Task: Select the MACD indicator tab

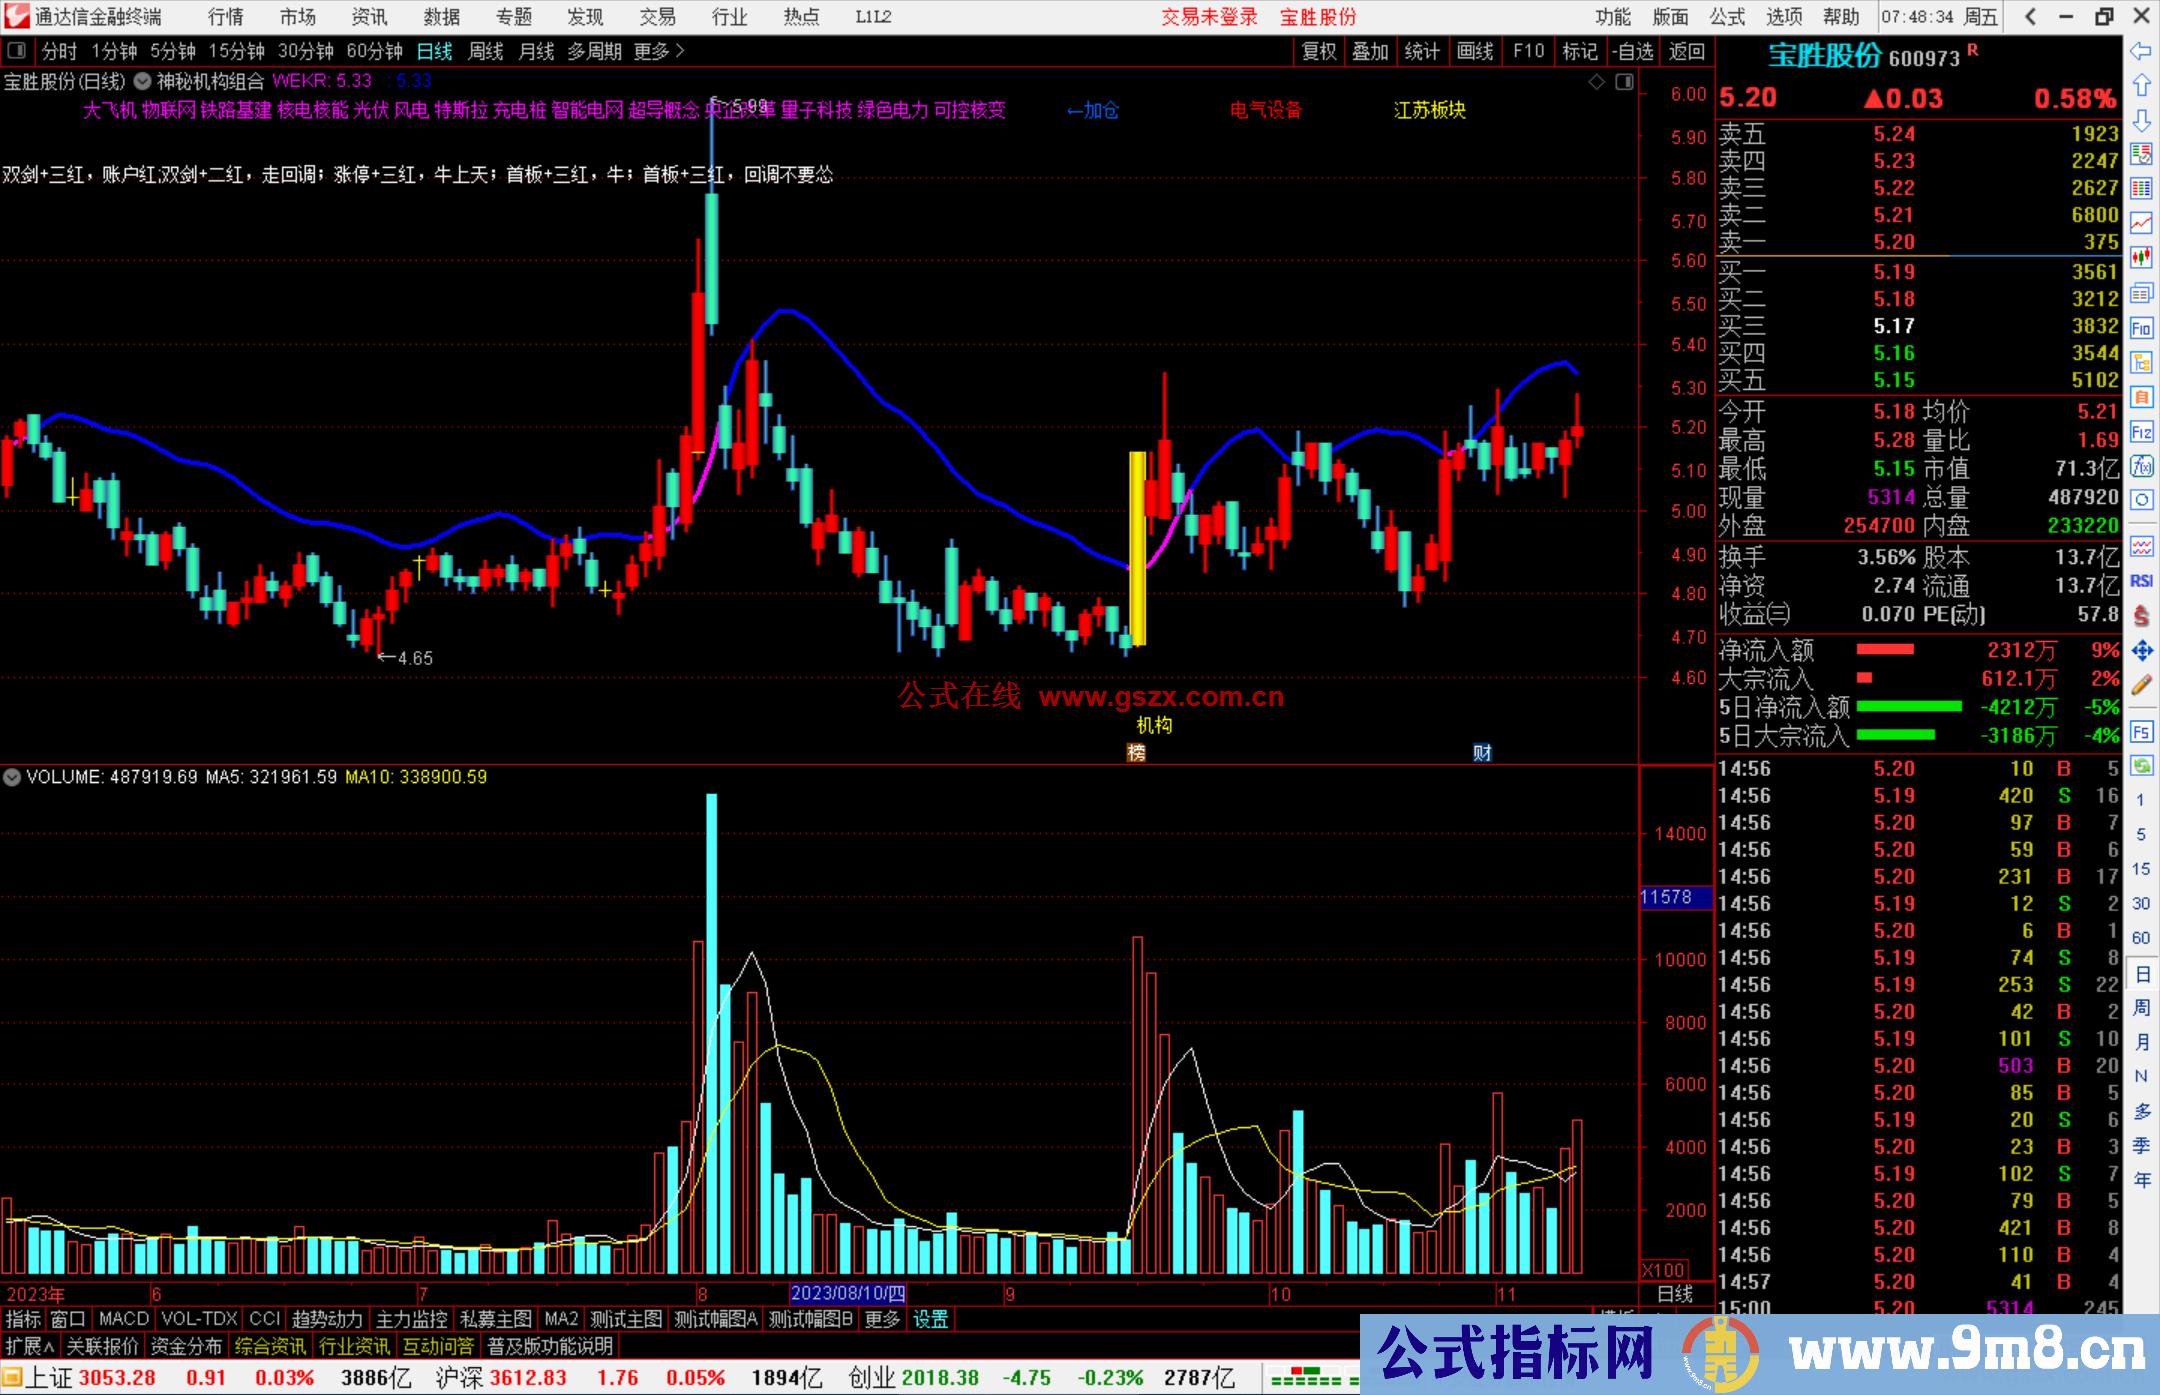Action: tap(124, 1319)
